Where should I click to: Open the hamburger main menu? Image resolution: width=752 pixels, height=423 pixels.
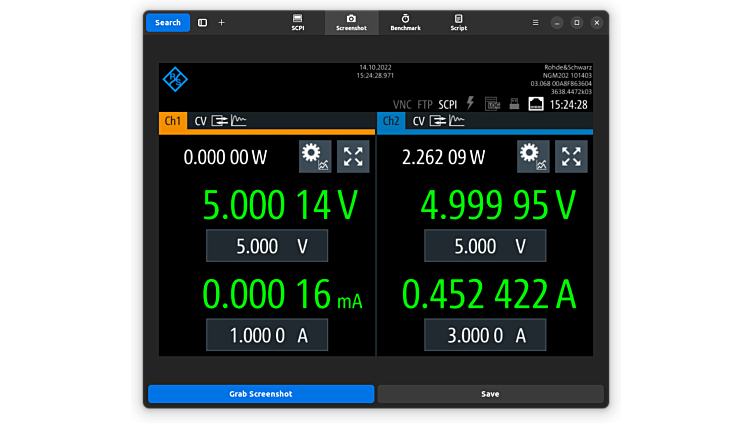tap(535, 22)
